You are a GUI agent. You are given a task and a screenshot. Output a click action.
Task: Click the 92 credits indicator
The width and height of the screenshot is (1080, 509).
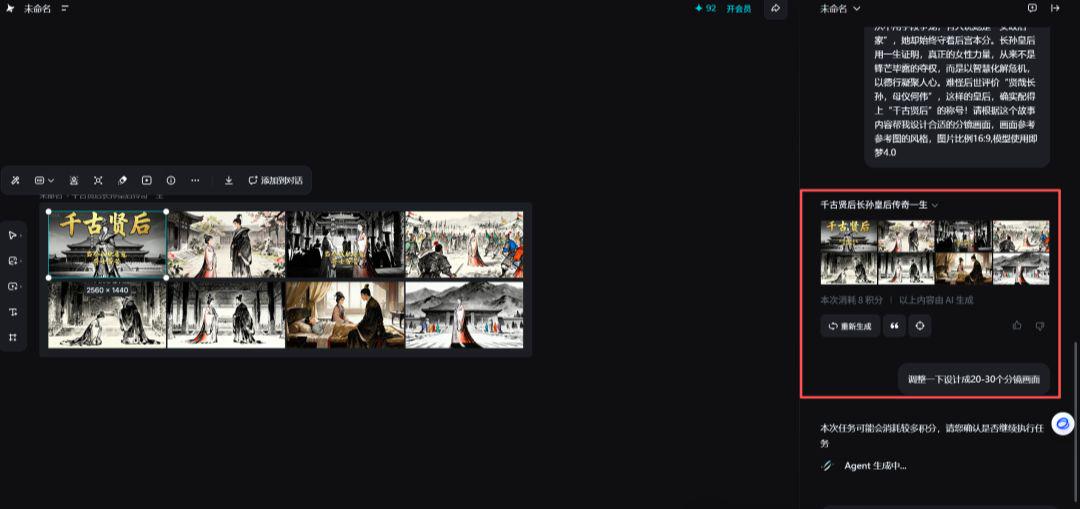coord(705,9)
